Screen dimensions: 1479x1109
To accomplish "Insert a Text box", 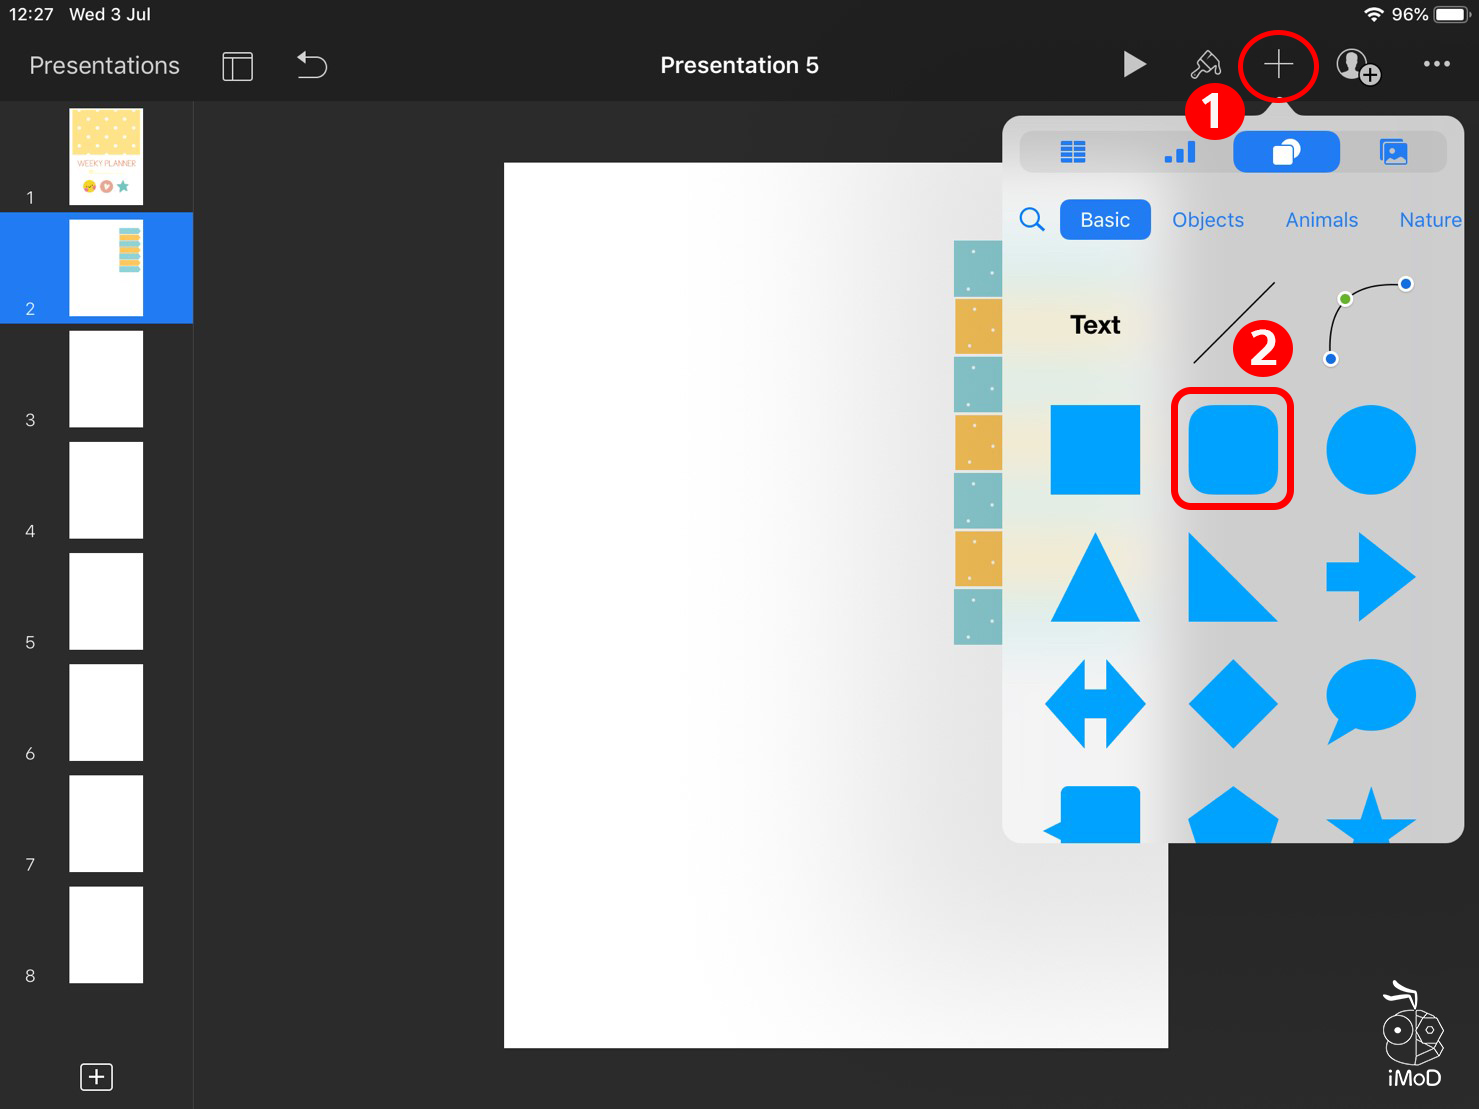I will click(1095, 325).
